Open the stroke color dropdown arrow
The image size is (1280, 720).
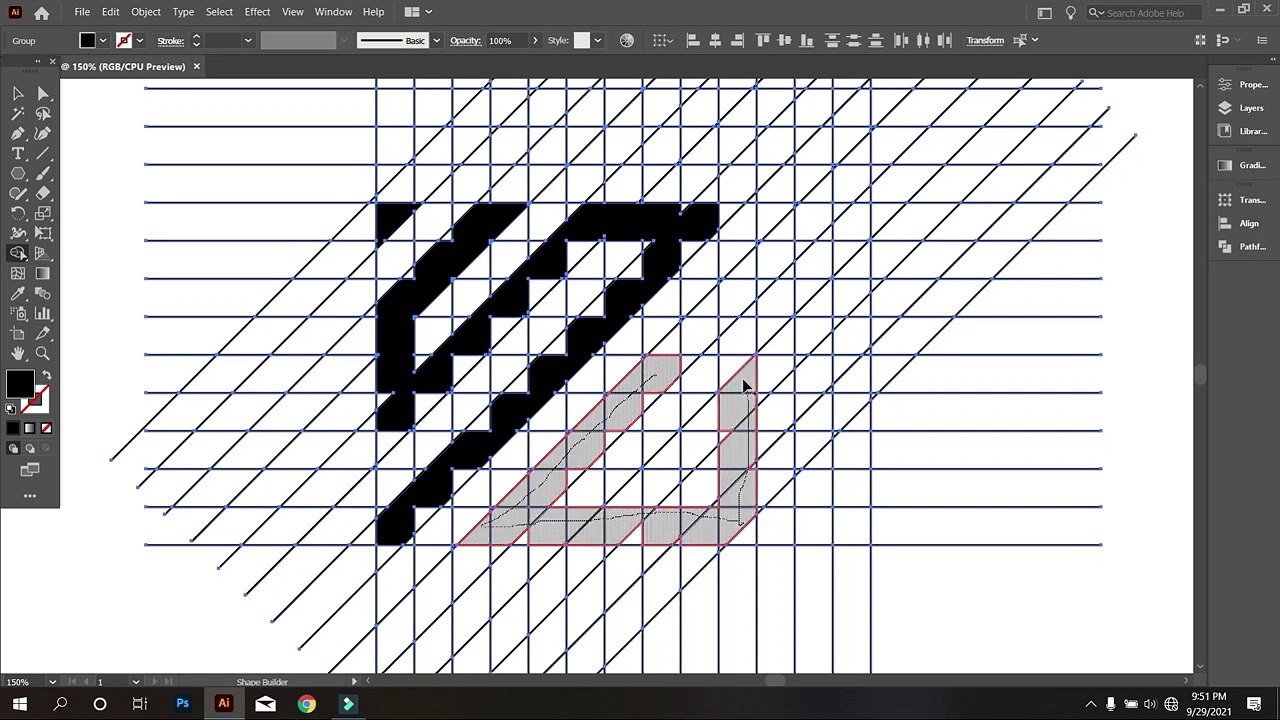pyautogui.click(x=139, y=40)
